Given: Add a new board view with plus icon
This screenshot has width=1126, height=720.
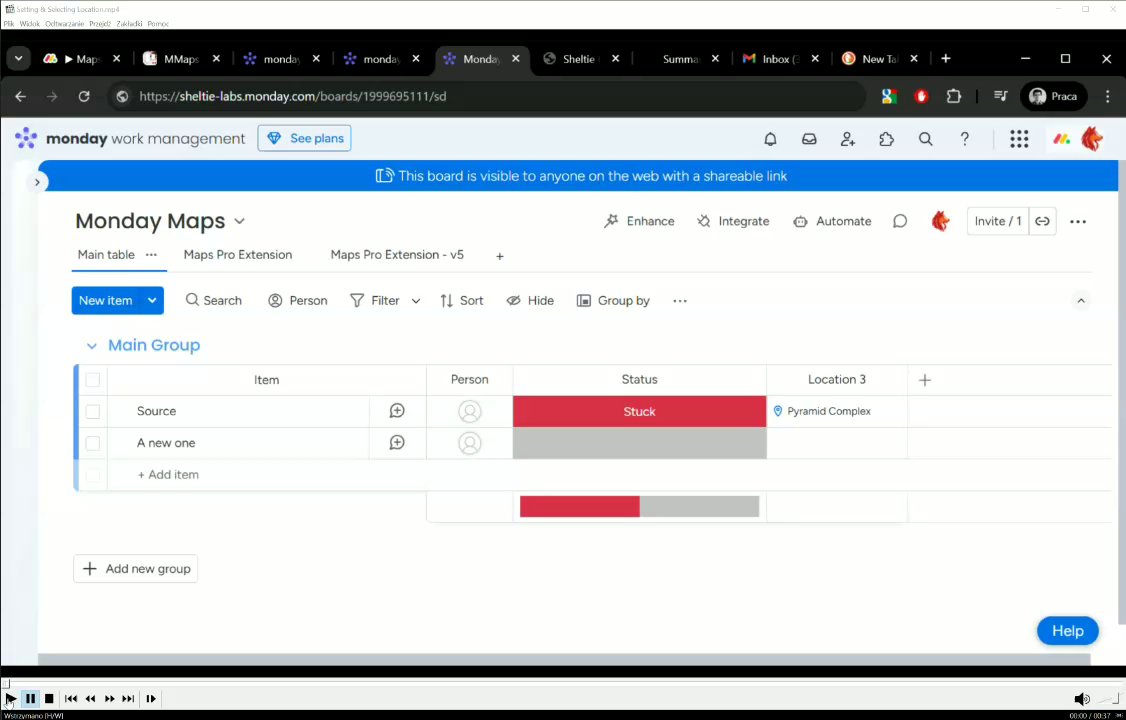Looking at the screenshot, I should coord(500,256).
